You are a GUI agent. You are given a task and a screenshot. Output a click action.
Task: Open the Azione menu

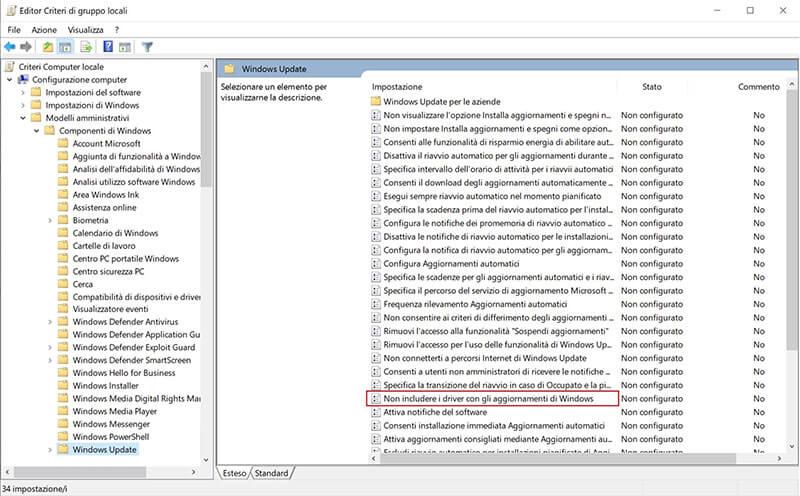[44, 30]
